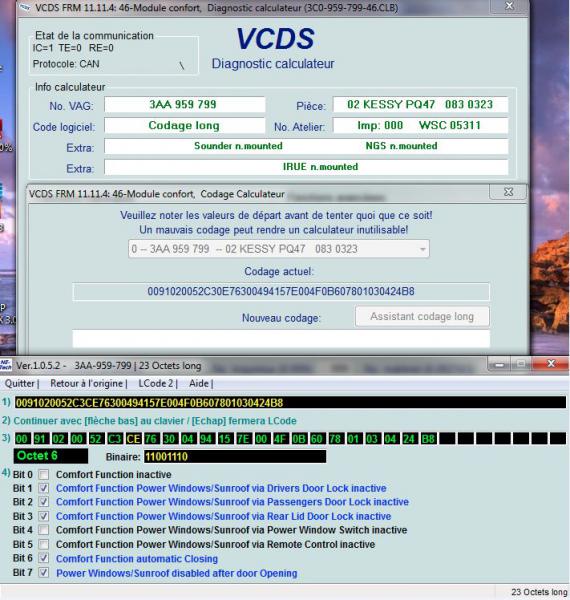The image size is (570, 600).
Task: Open the LCode 2 menu
Action: pos(156,383)
